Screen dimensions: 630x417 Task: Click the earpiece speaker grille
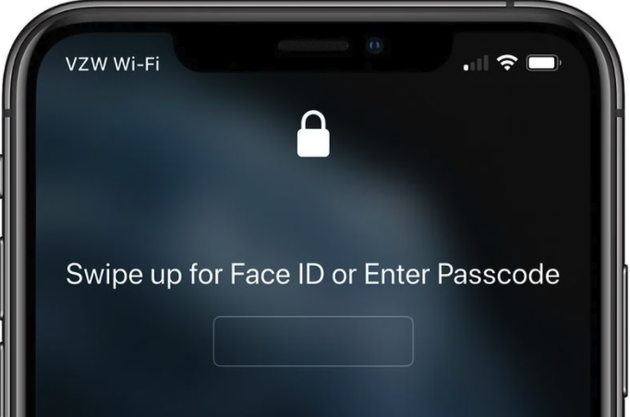(313, 46)
